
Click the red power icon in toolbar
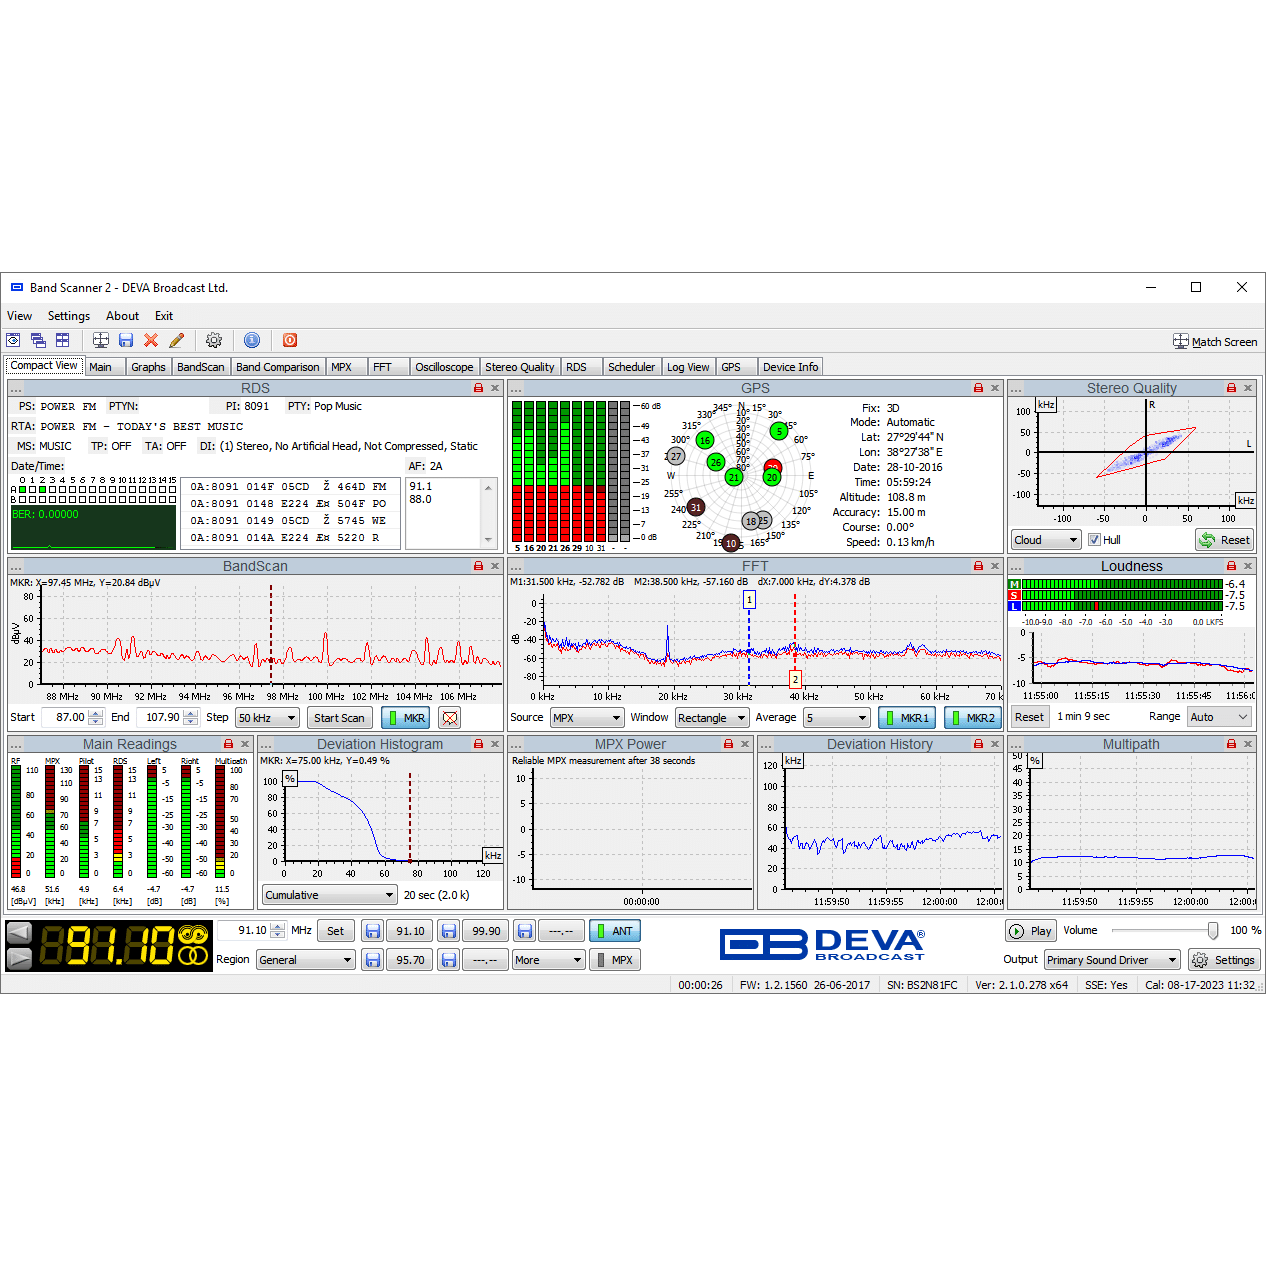(x=290, y=341)
